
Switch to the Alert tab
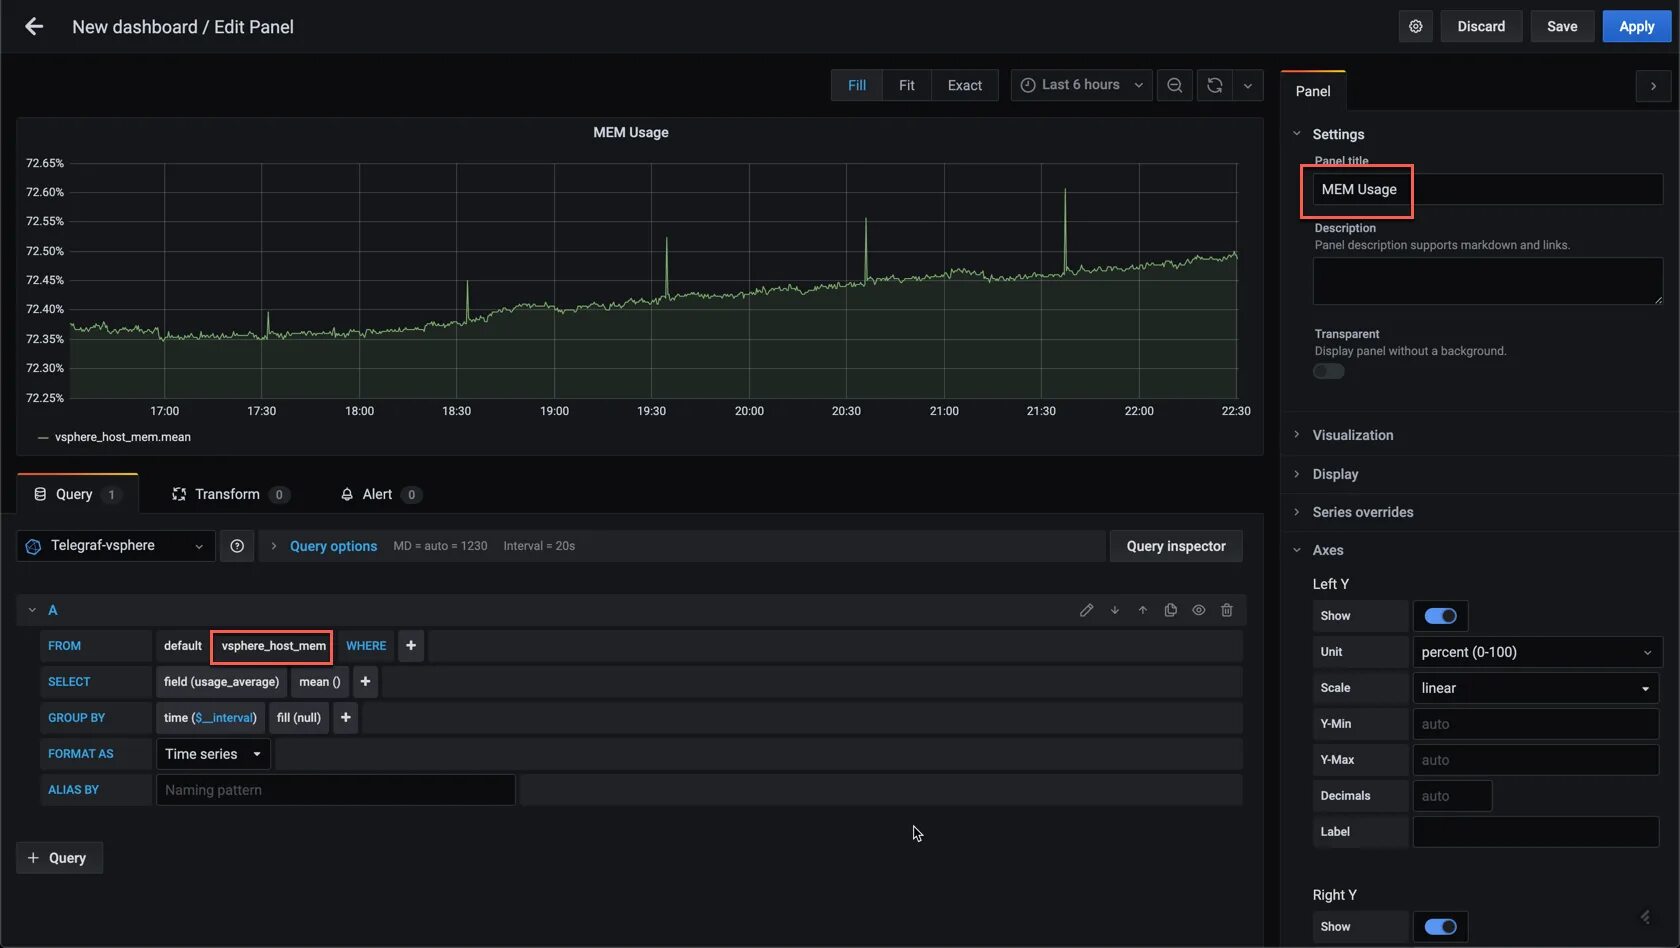[380, 494]
